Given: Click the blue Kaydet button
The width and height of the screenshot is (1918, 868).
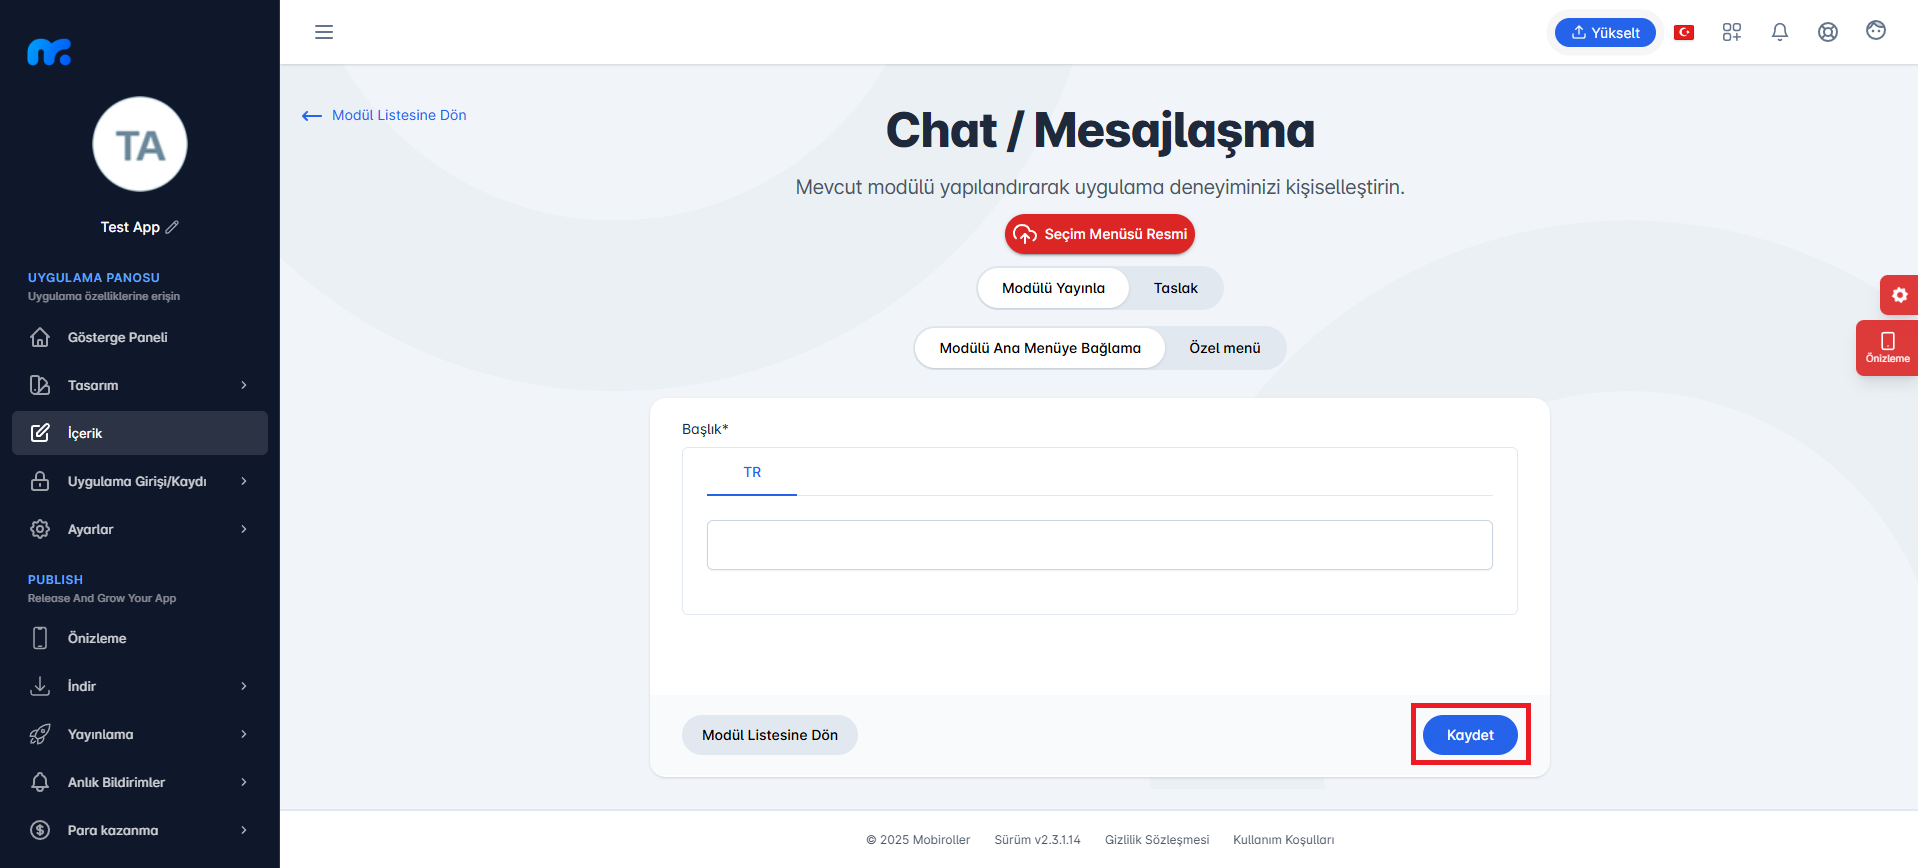Looking at the screenshot, I should pos(1470,735).
